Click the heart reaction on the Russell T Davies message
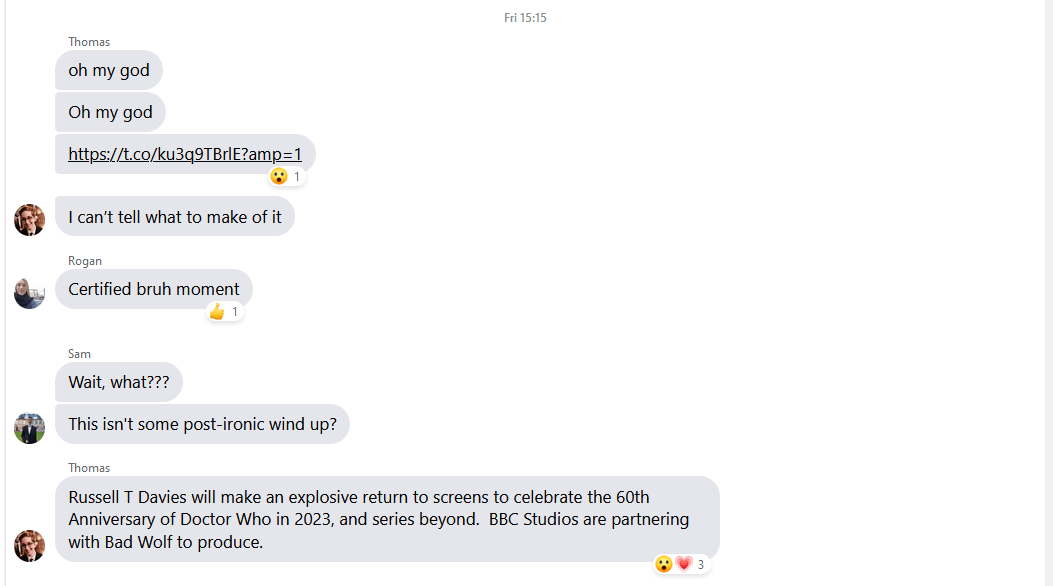Screen dimensions: 1053x586 (684, 564)
